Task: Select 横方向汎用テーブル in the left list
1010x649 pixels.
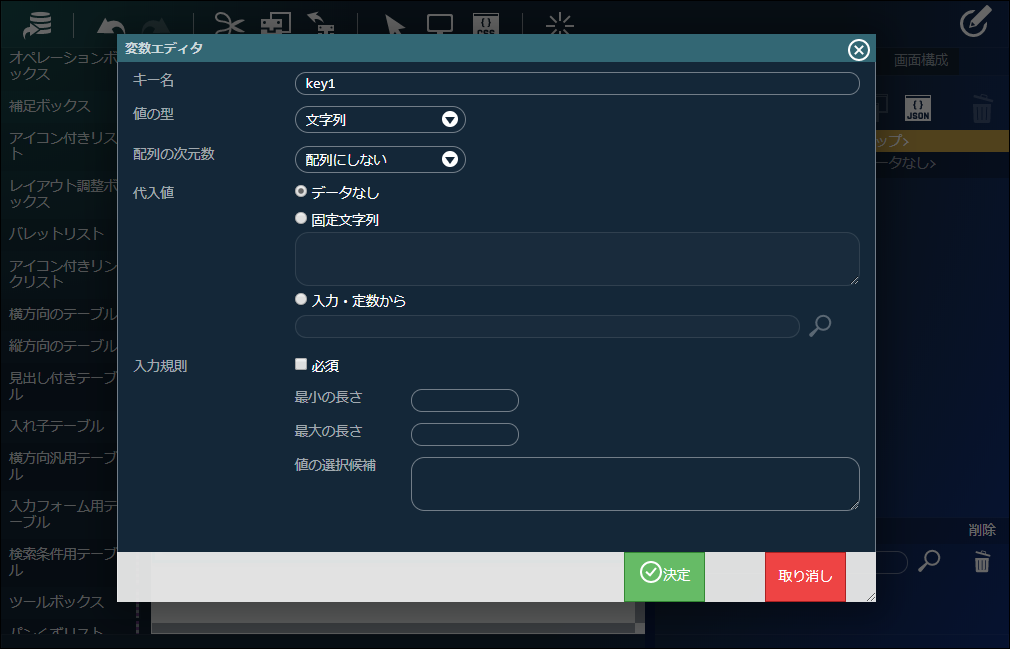Action: pos(63,466)
